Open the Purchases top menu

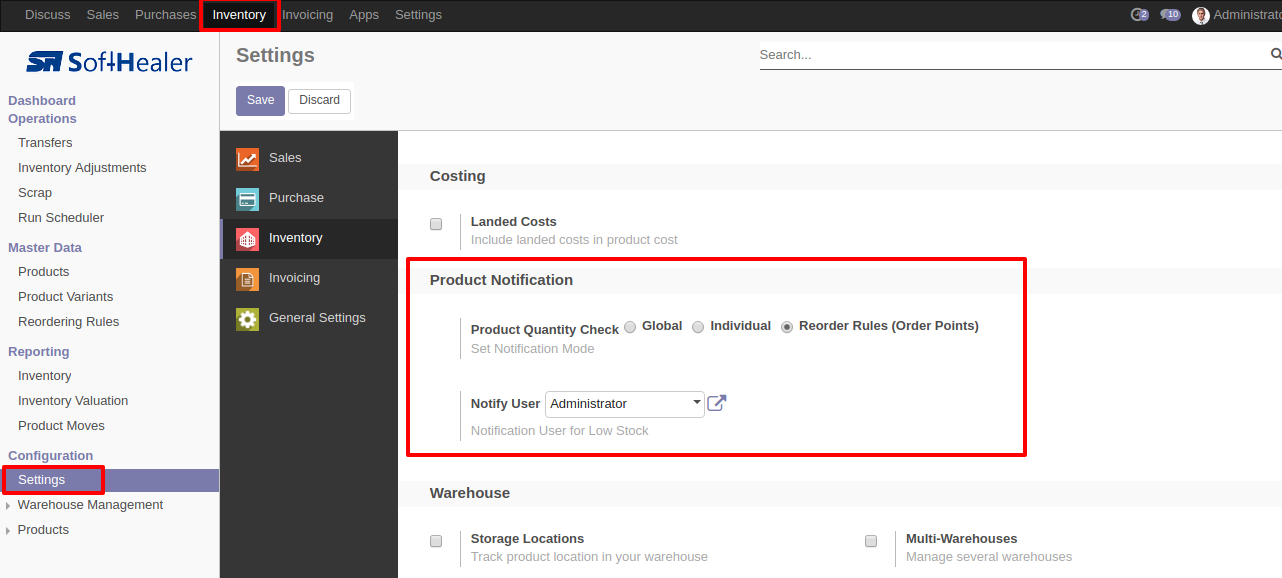coord(166,15)
